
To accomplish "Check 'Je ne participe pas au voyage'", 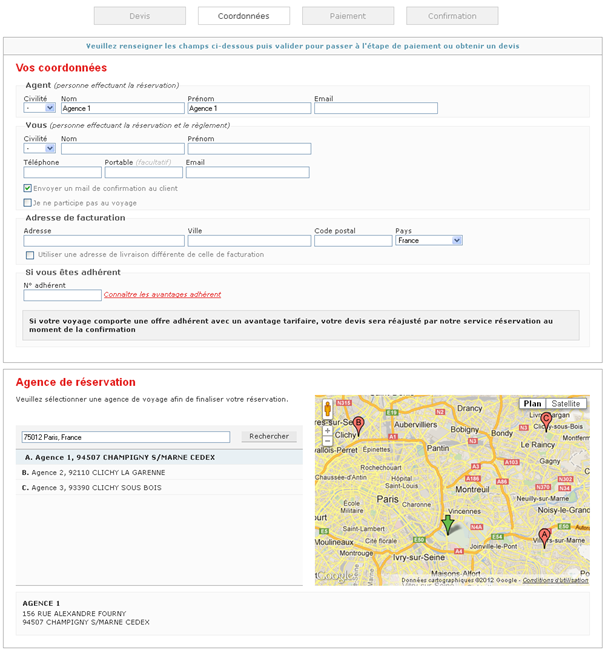I will click(x=28, y=203).
